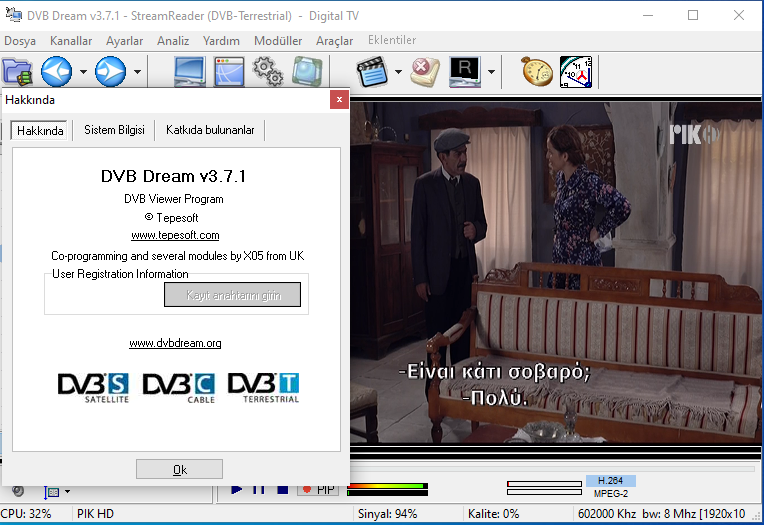Image resolution: width=764 pixels, height=525 pixels.
Task: Maximize the DVB Dream window
Action: pyautogui.click(x=693, y=16)
